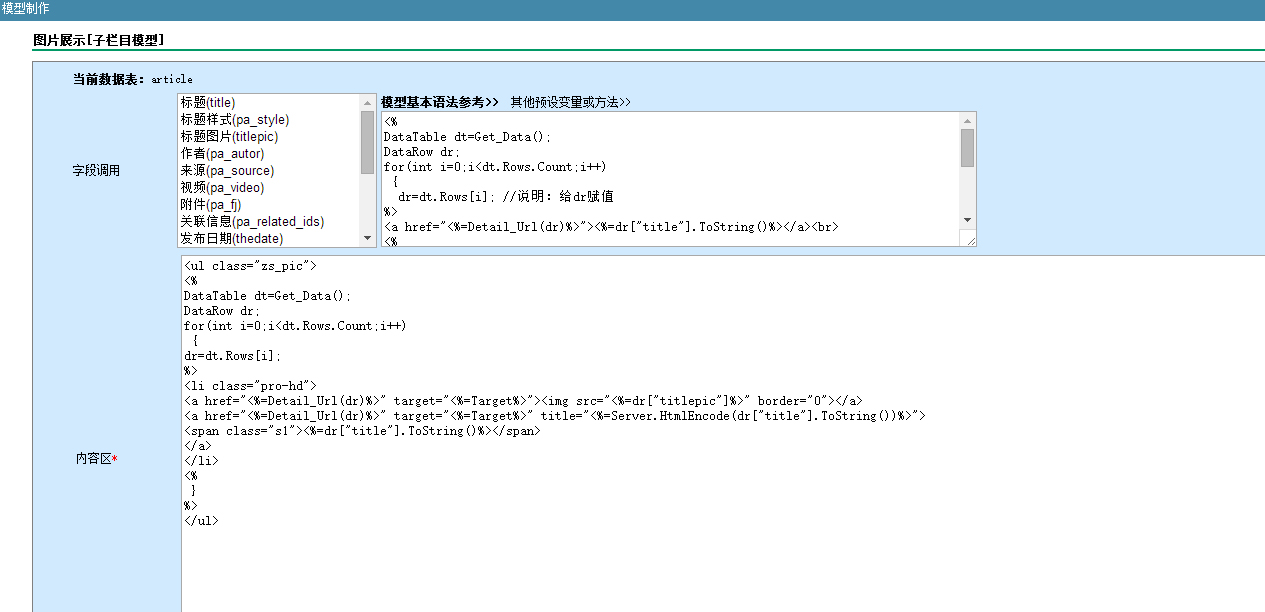Image resolution: width=1265 pixels, height=612 pixels.
Task: Expand the 模型基本语法参考>> section
Action: (439, 102)
